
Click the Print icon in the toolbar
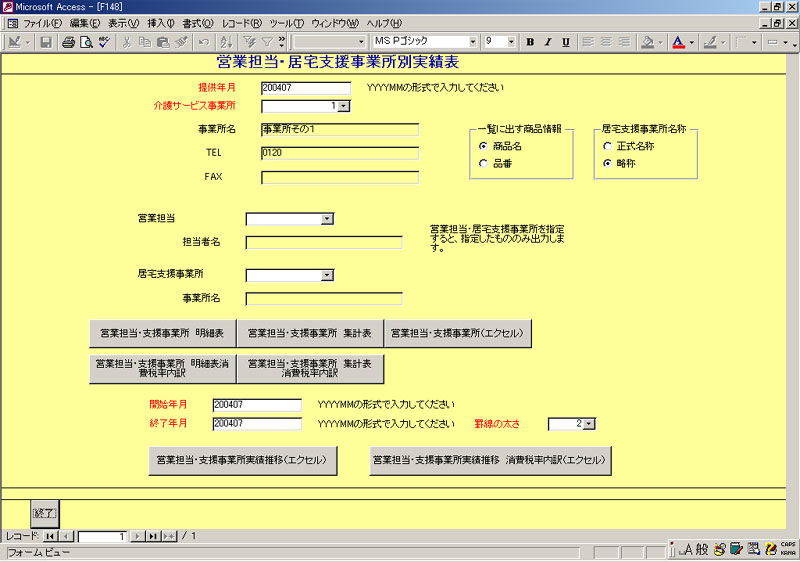(x=69, y=42)
